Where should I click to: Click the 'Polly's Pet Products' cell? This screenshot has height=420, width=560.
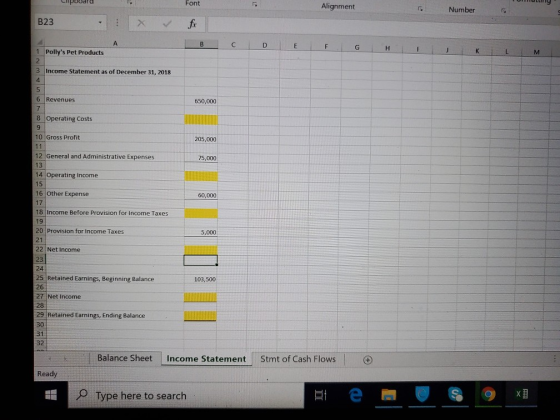[x=114, y=52]
